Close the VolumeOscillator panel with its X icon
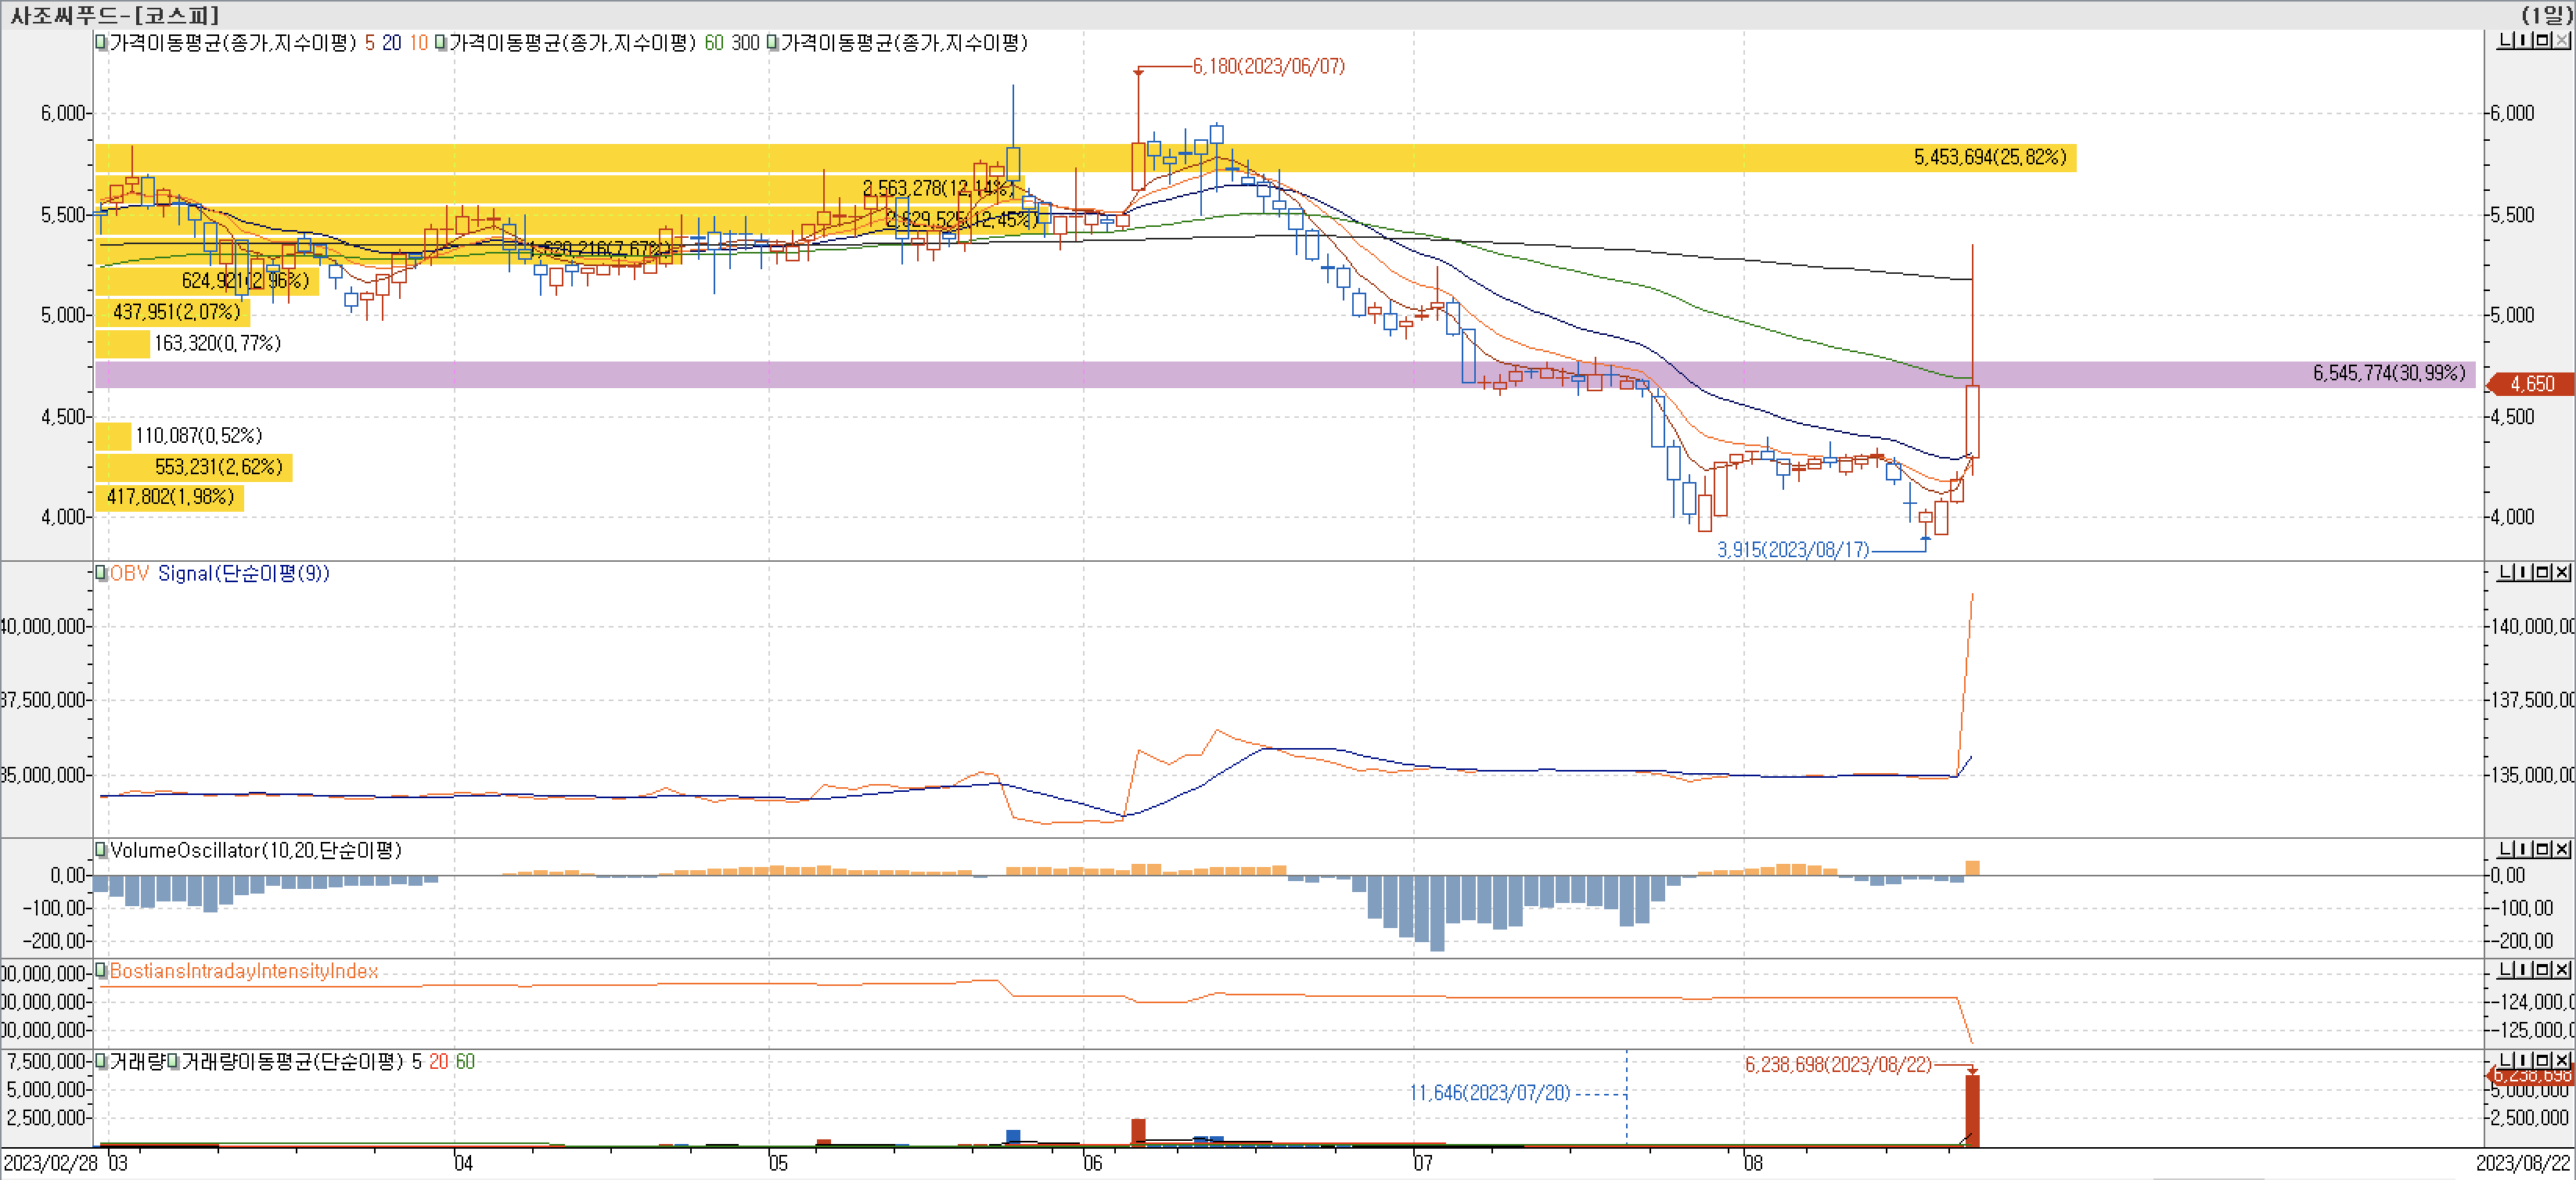Image resolution: width=2576 pixels, height=1180 pixels. (x=2561, y=849)
